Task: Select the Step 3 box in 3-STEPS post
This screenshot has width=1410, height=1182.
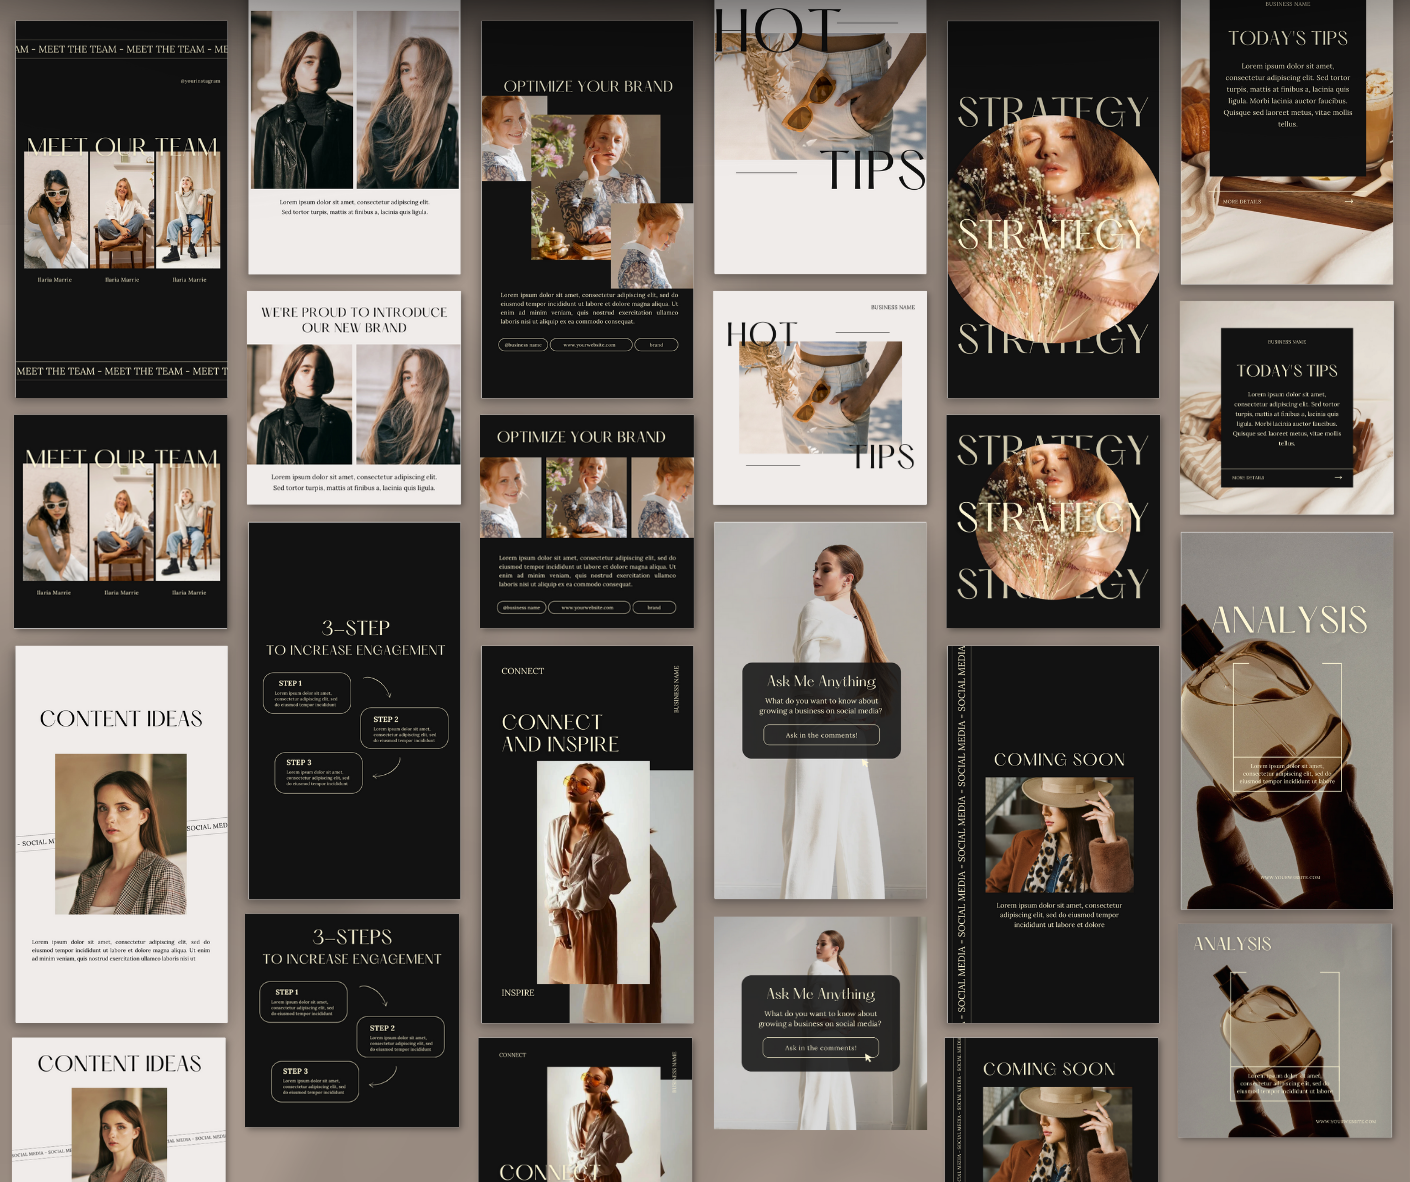Action: 315,1082
